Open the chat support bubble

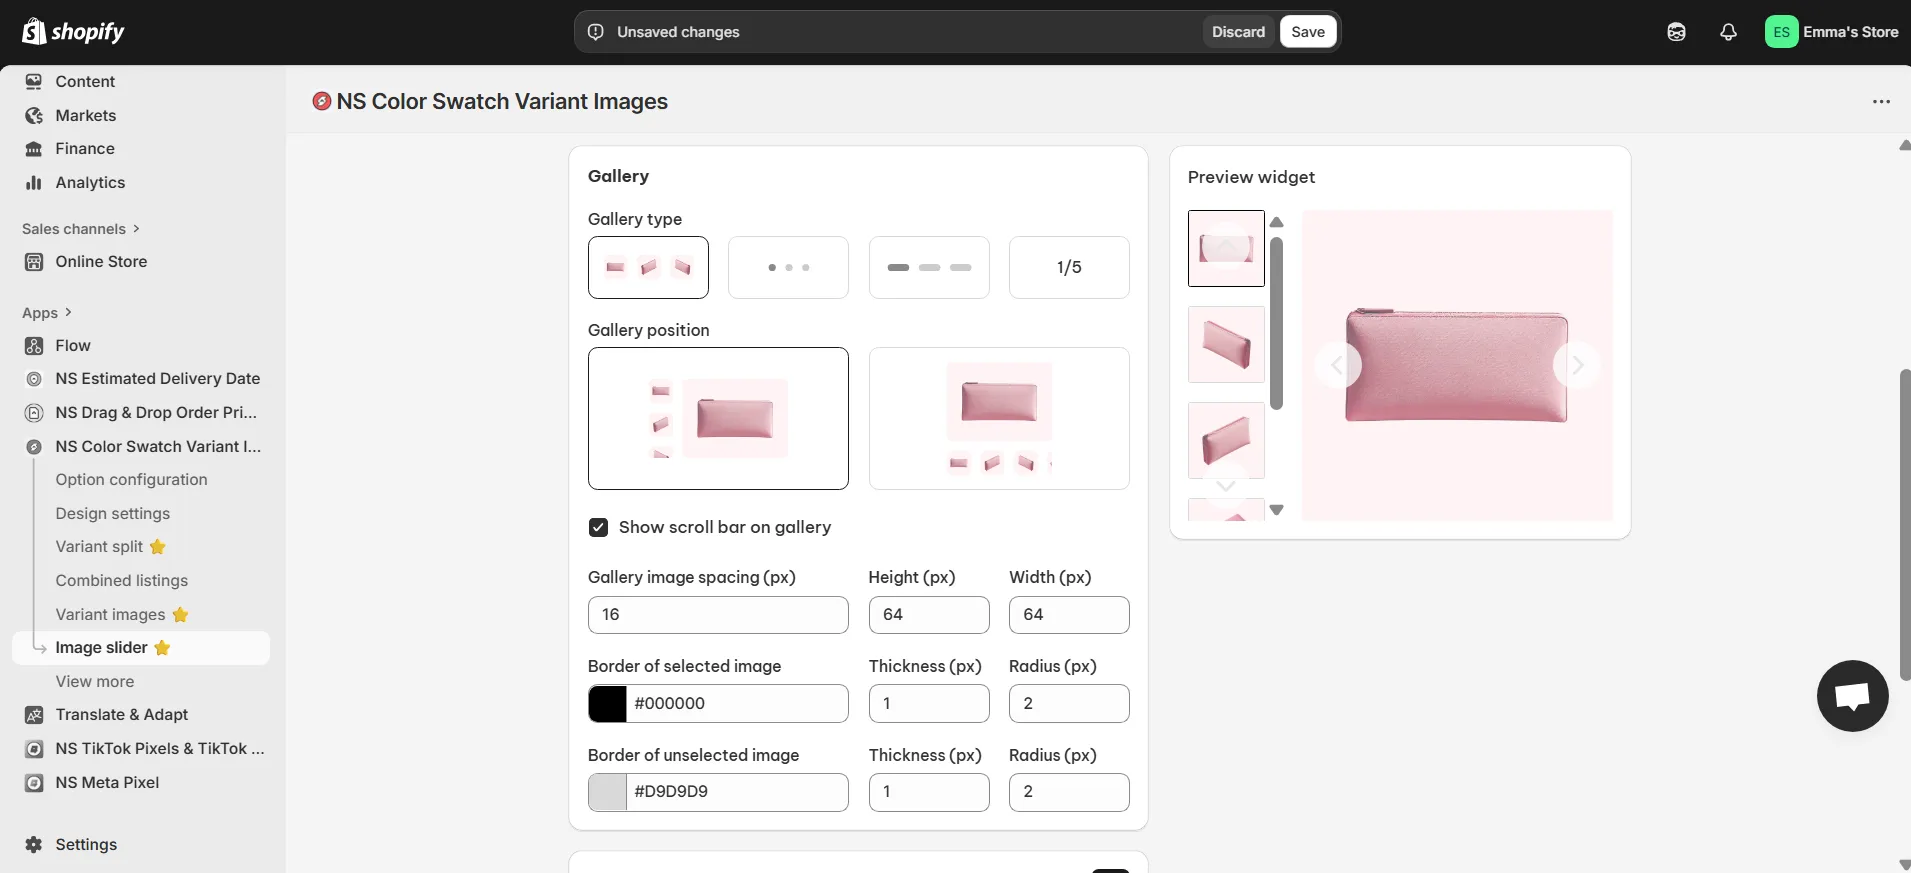click(x=1852, y=696)
